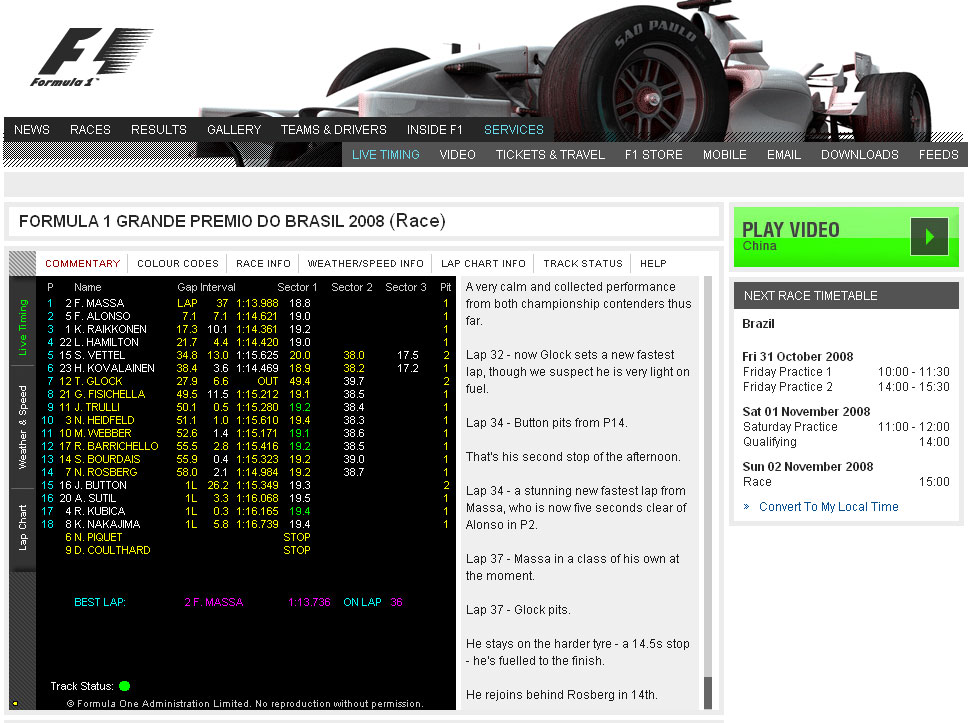The image size is (968, 723).
Task: Open TICKETS & TRAVEL submenu item
Action: tap(550, 155)
